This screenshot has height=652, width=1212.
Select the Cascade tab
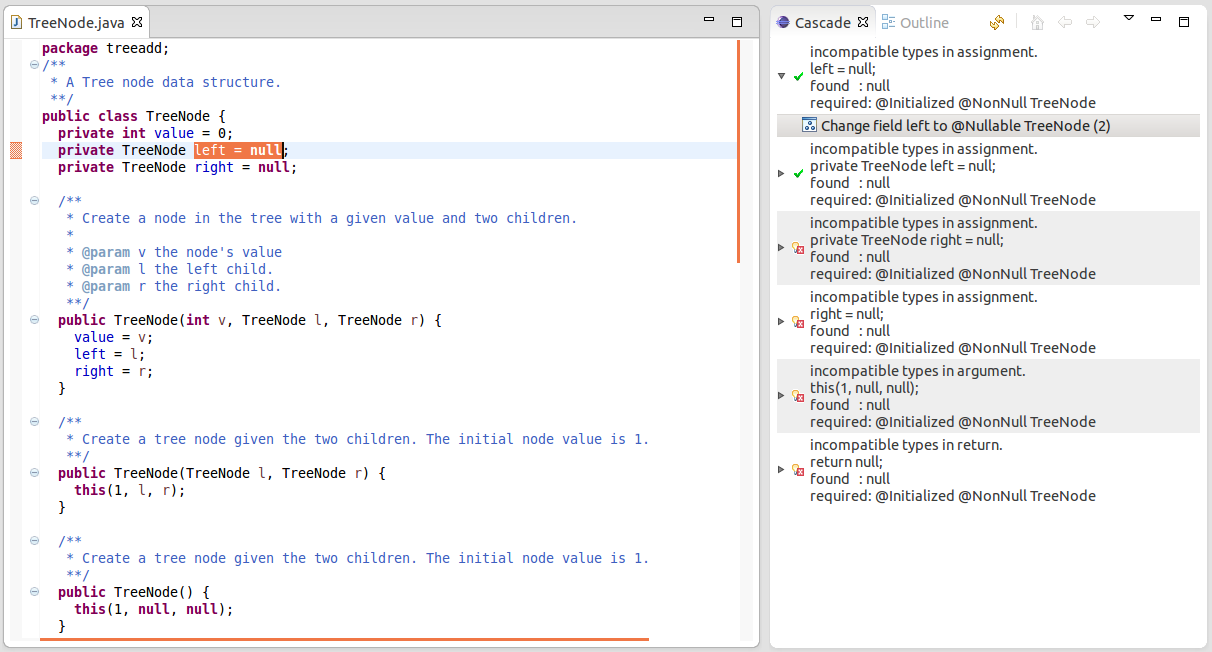(822, 22)
